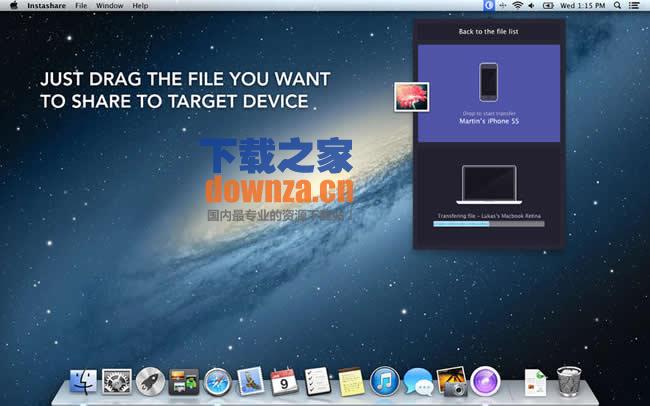The width and height of the screenshot is (650, 406).
Task: Click the dragged flower photo thumbnail
Action: (x=411, y=97)
